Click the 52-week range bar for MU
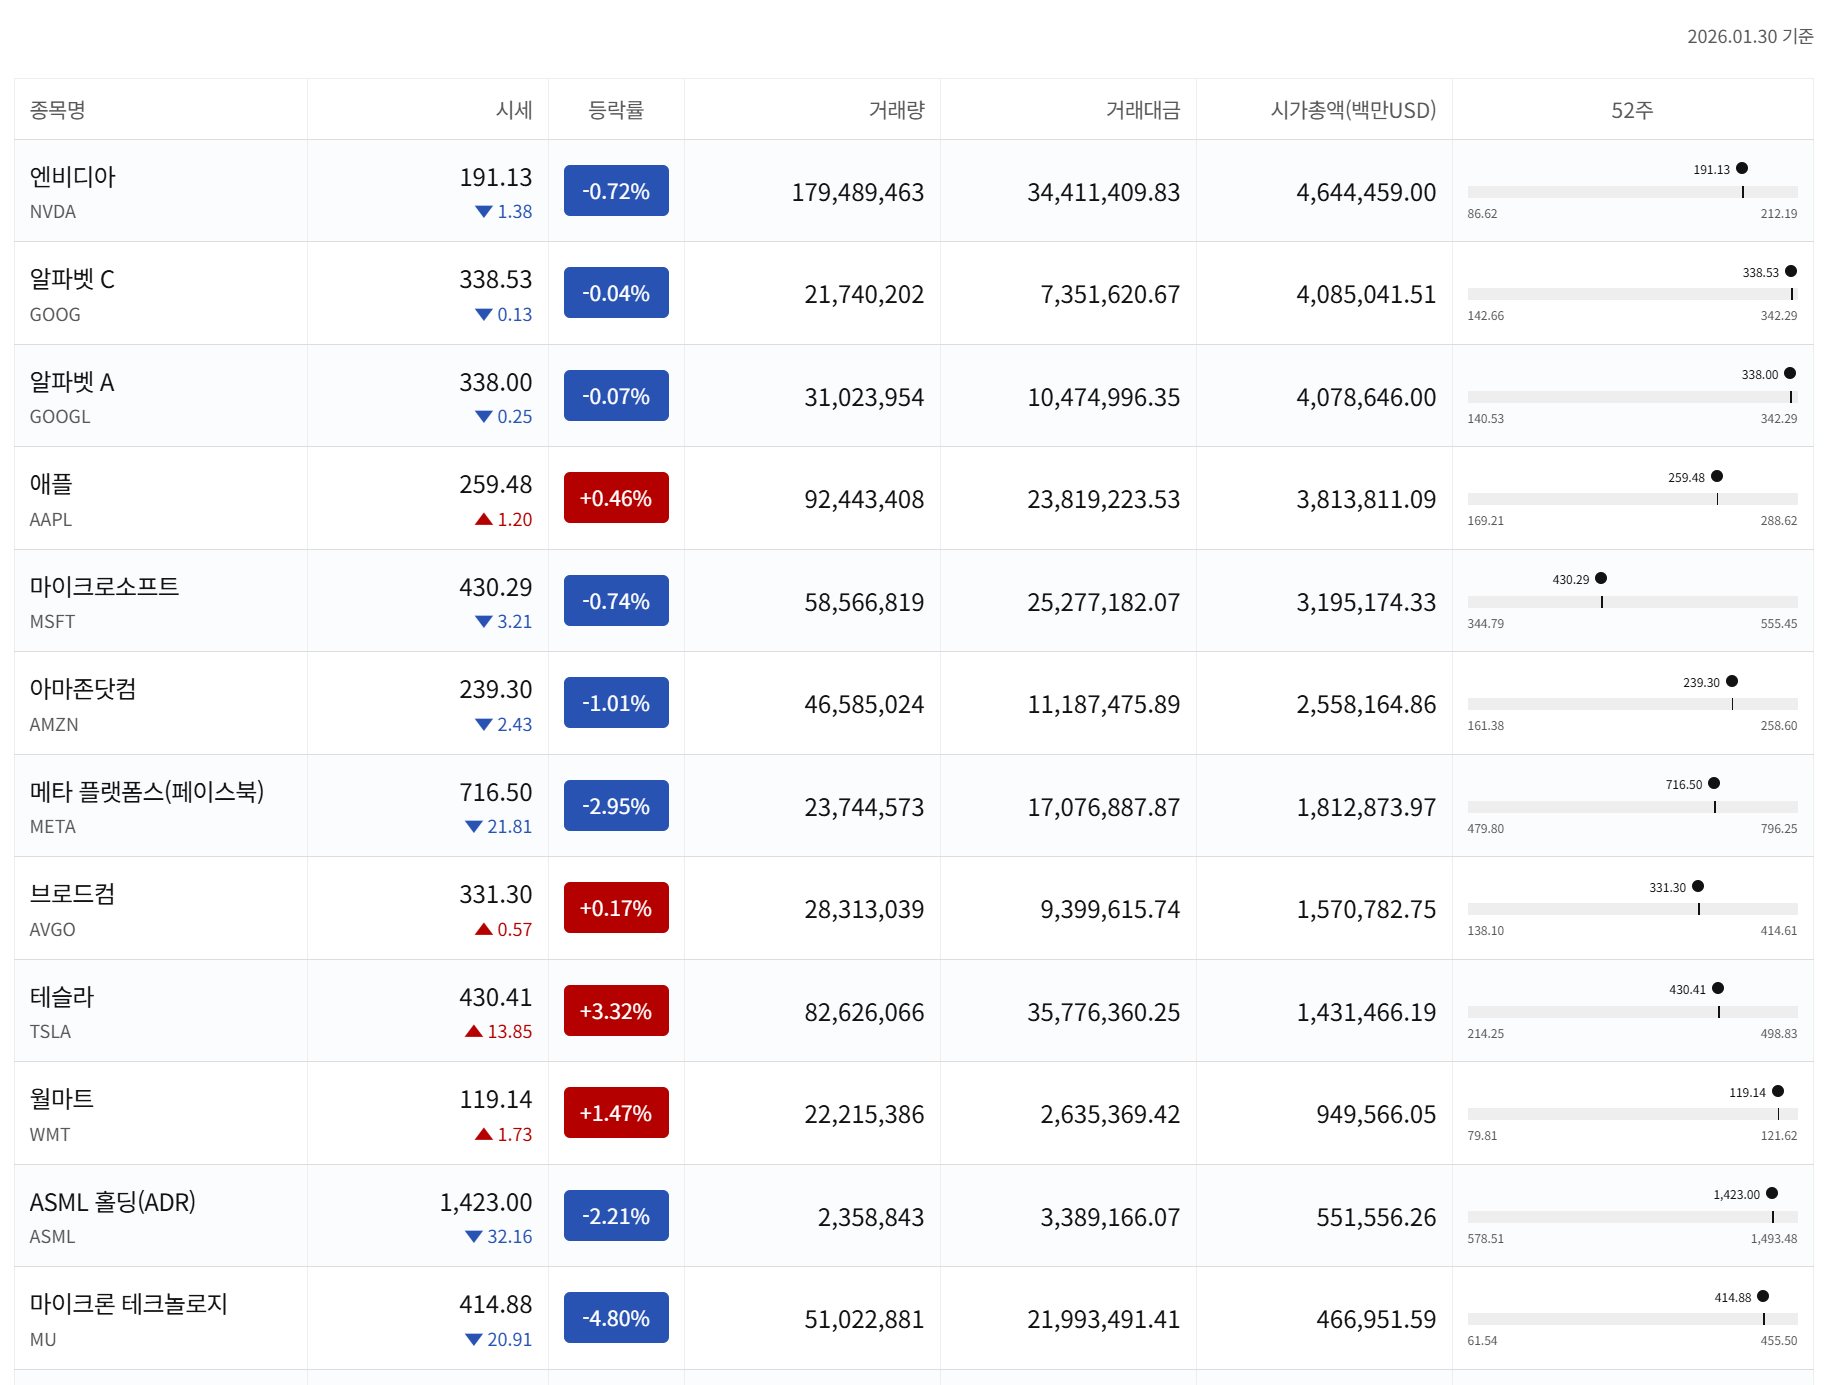Image resolution: width=1830 pixels, height=1385 pixels. (x=1632, y=1319)
